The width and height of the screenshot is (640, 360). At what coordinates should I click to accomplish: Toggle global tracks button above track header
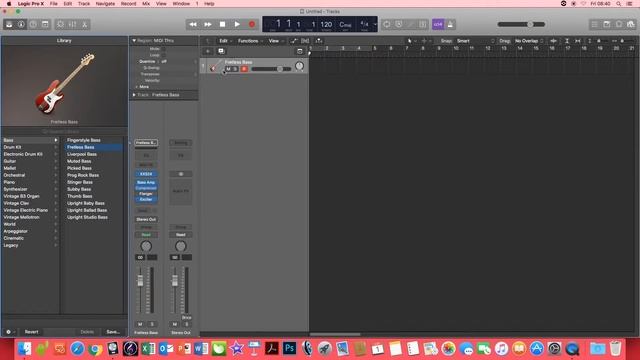click(300, 51)
